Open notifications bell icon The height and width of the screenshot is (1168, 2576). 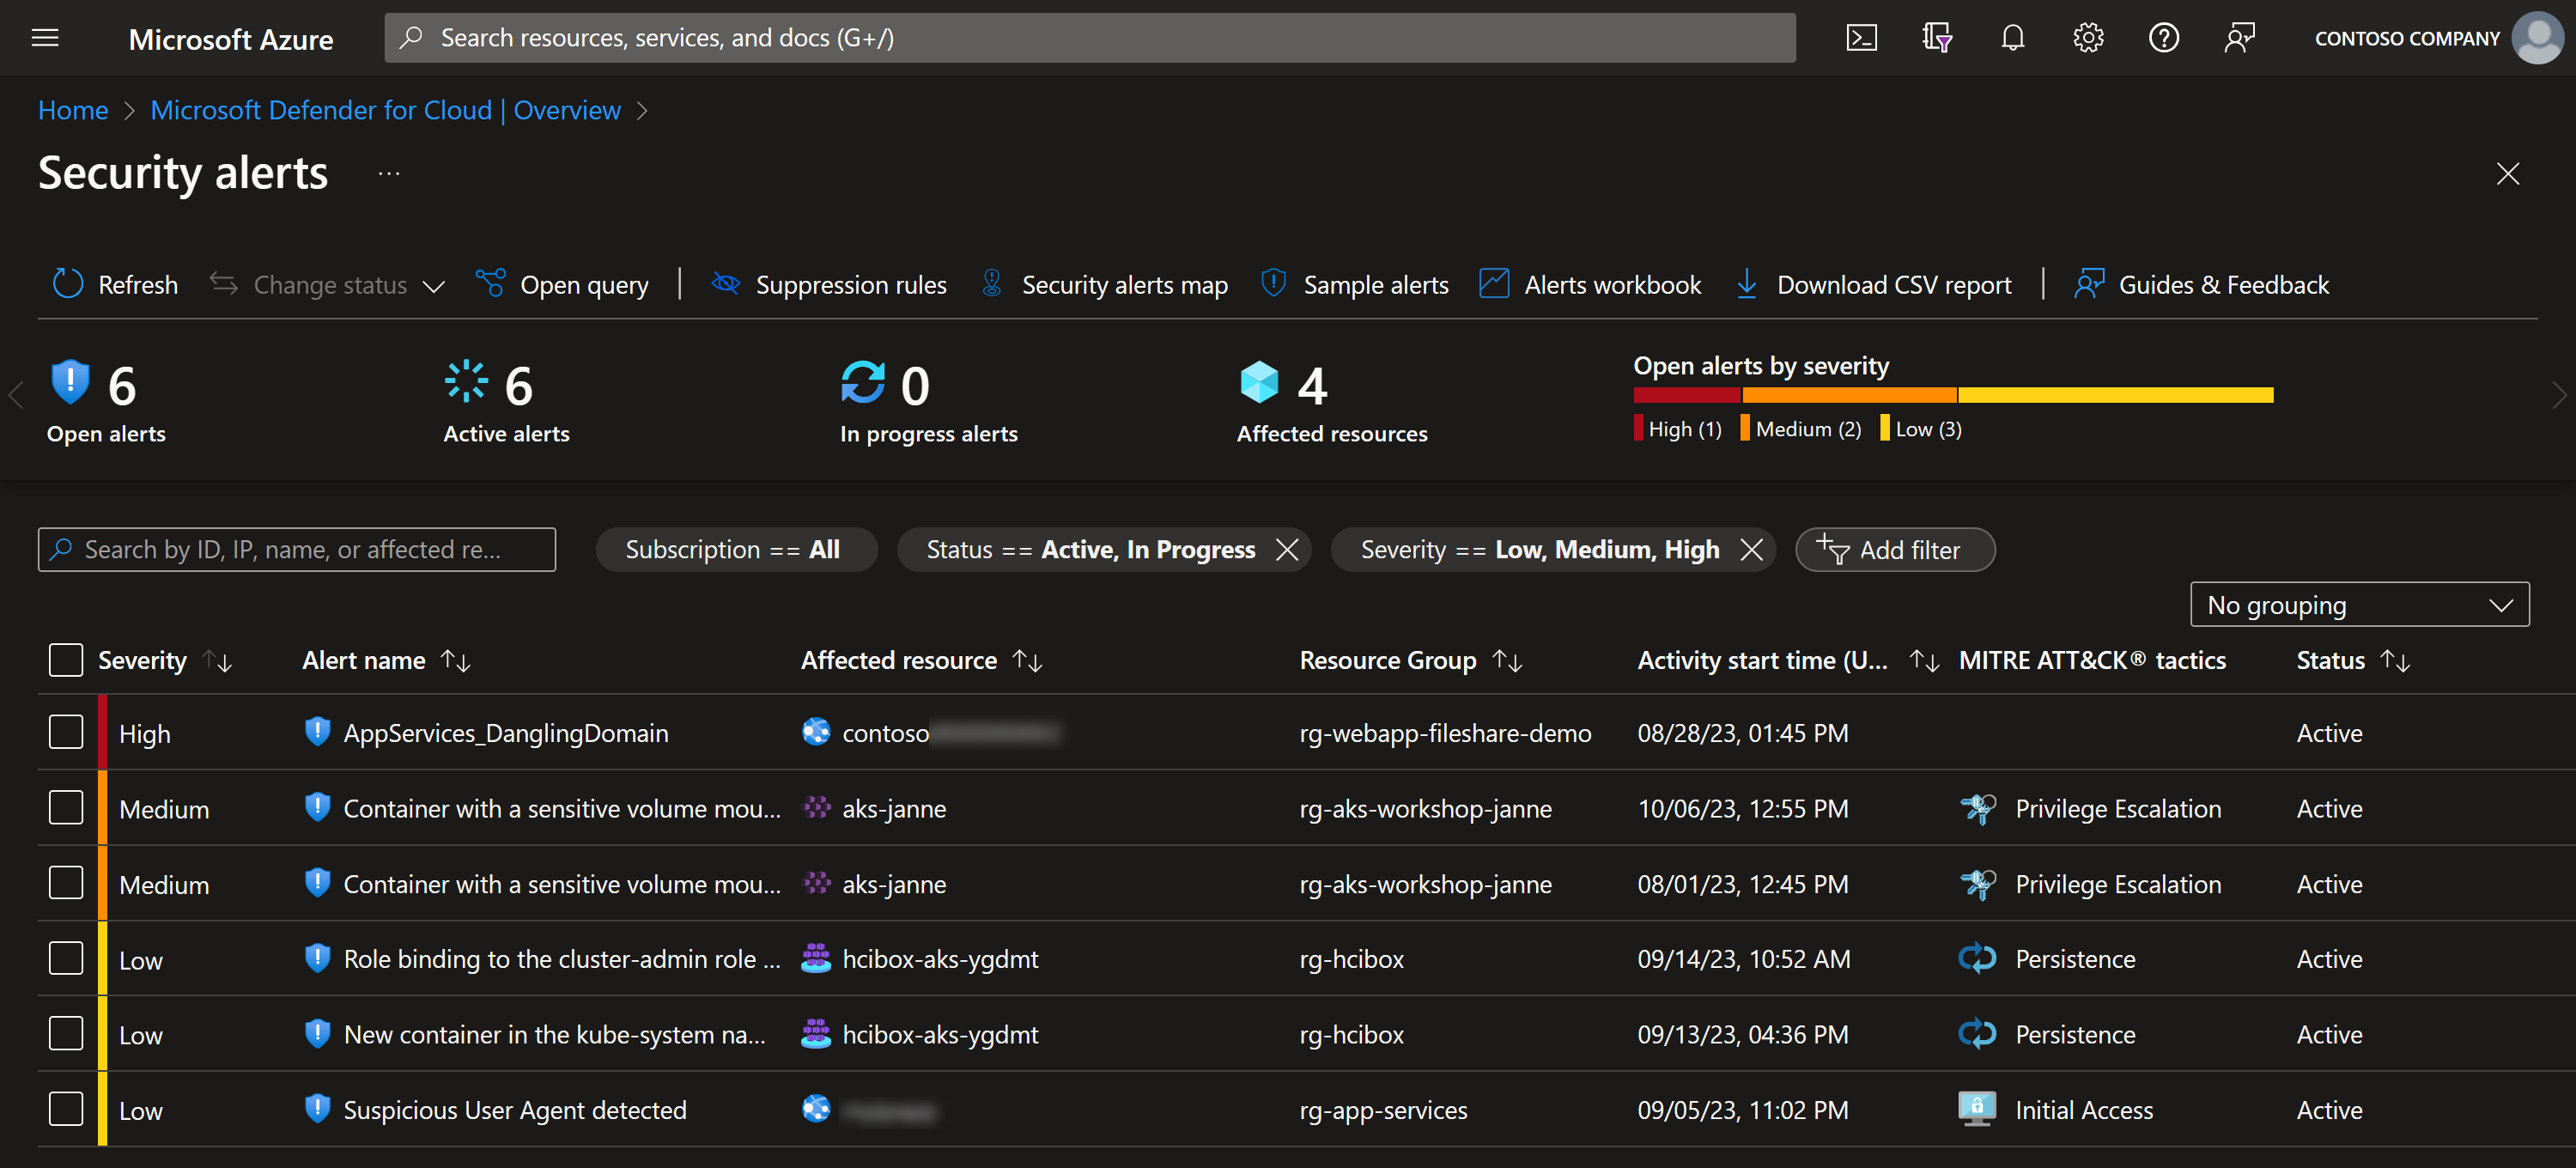pos(2012,38)
